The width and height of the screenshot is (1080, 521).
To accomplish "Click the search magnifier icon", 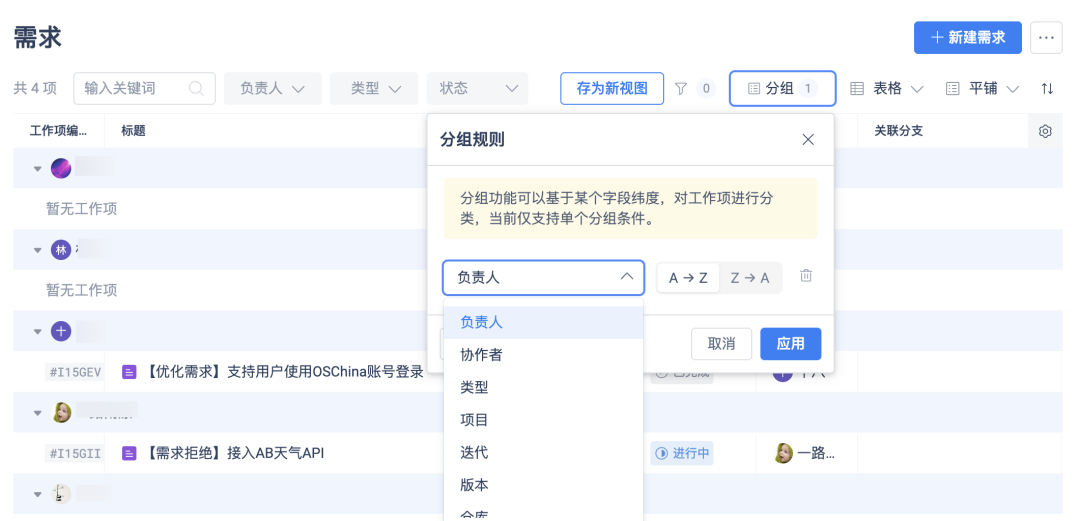I will [197, 88].
